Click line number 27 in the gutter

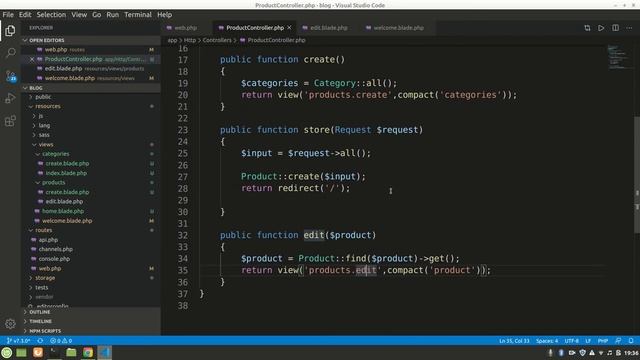tap(183, 177)
